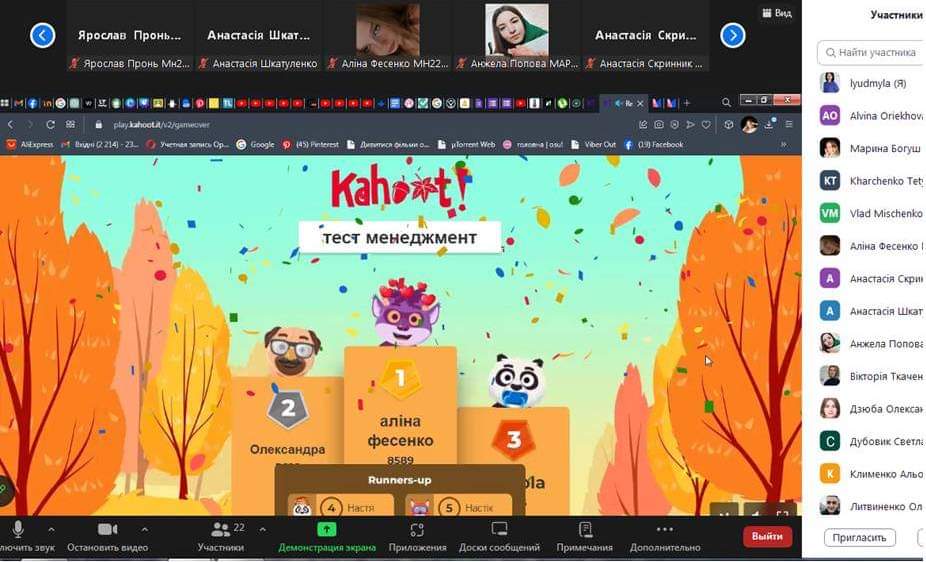The width and height of the screenshot is (926, 562).
Task: Select participant Дубовик Светлана
Action: (x=872, y=441)
